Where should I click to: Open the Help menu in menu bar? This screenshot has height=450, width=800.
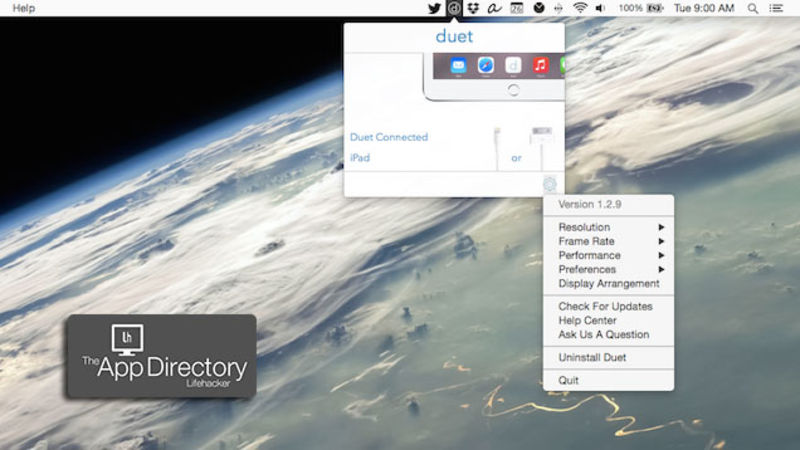(23, 8)
